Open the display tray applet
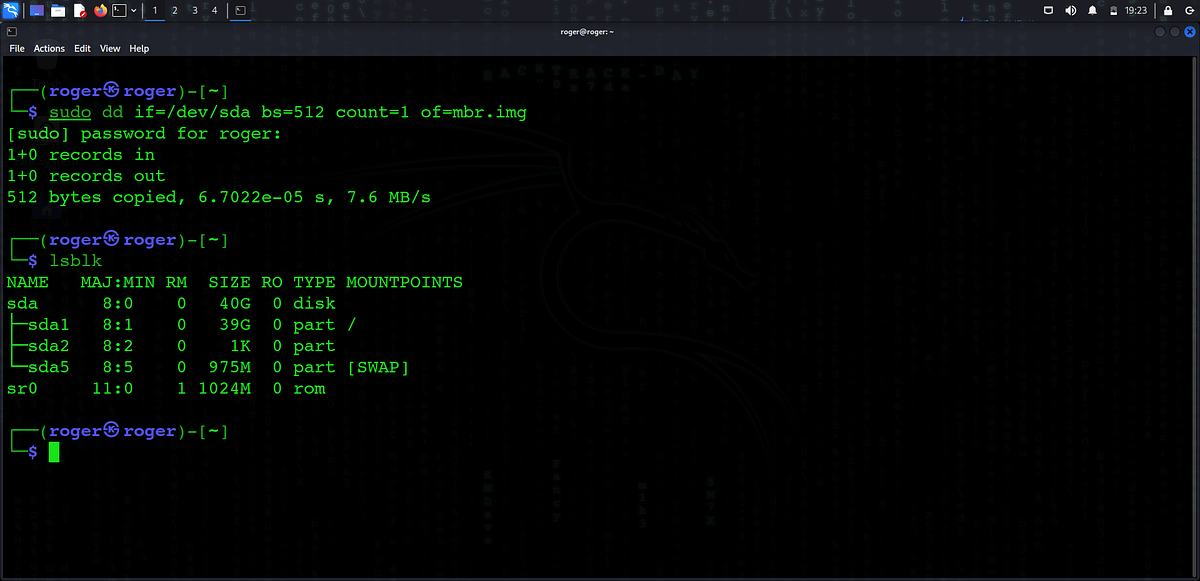Screen dimensions: 1200x581 tap(1046, 10)
